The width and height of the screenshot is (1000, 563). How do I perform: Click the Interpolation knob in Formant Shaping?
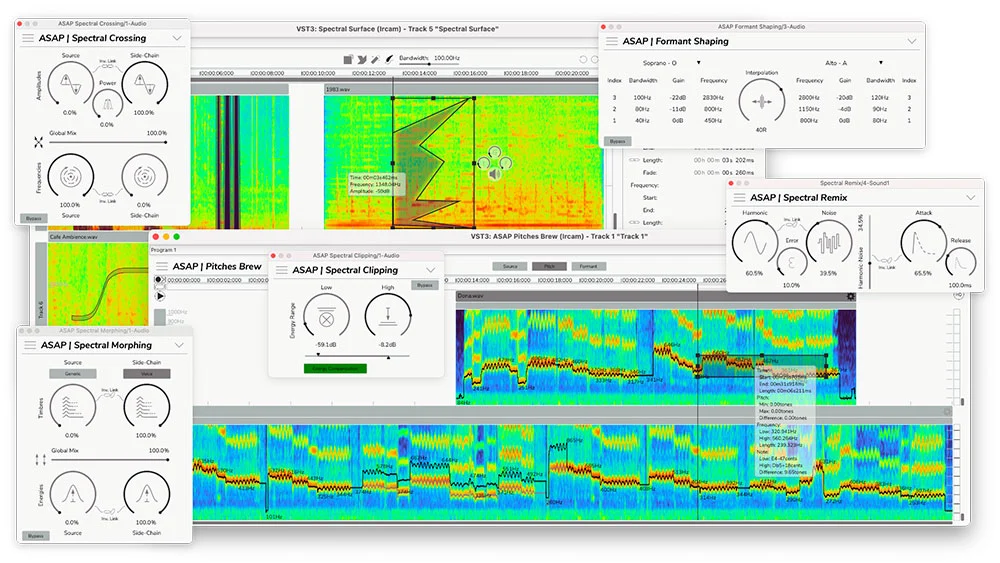[x=761, y=102]
